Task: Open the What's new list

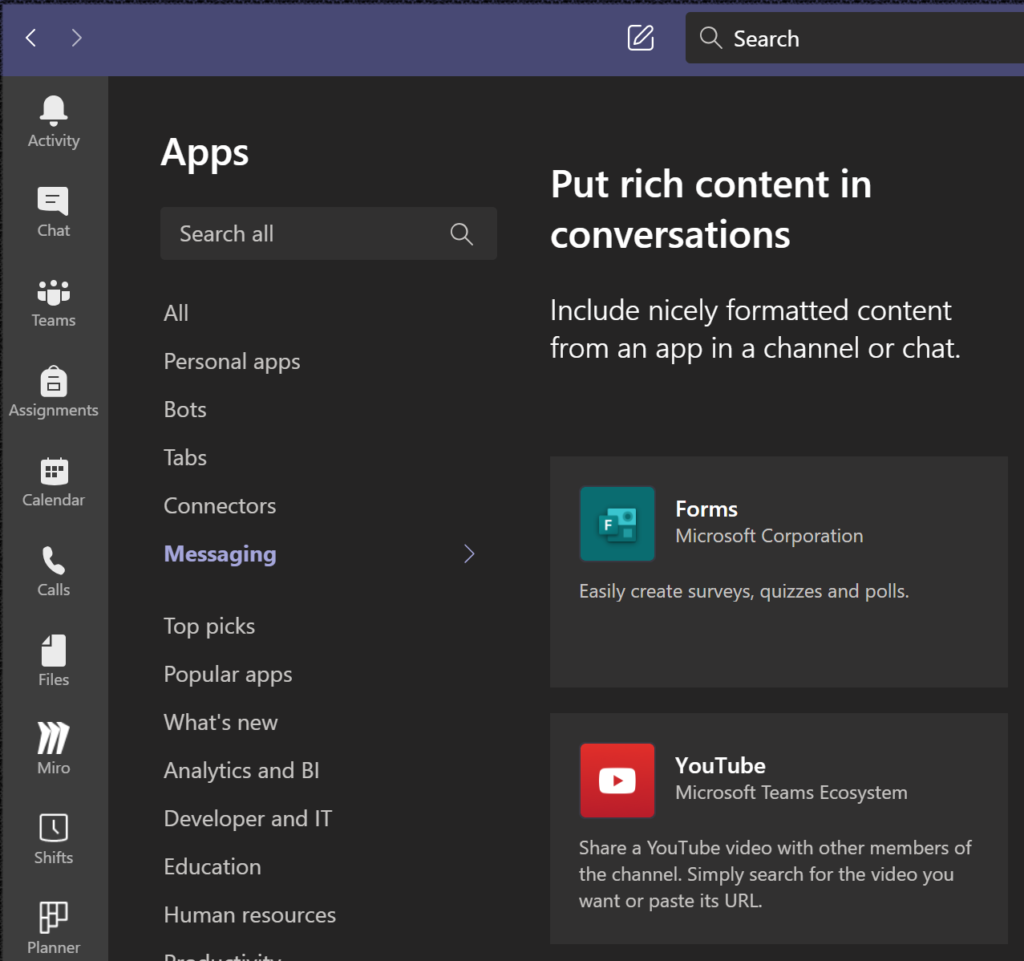Action: [221, 723]
